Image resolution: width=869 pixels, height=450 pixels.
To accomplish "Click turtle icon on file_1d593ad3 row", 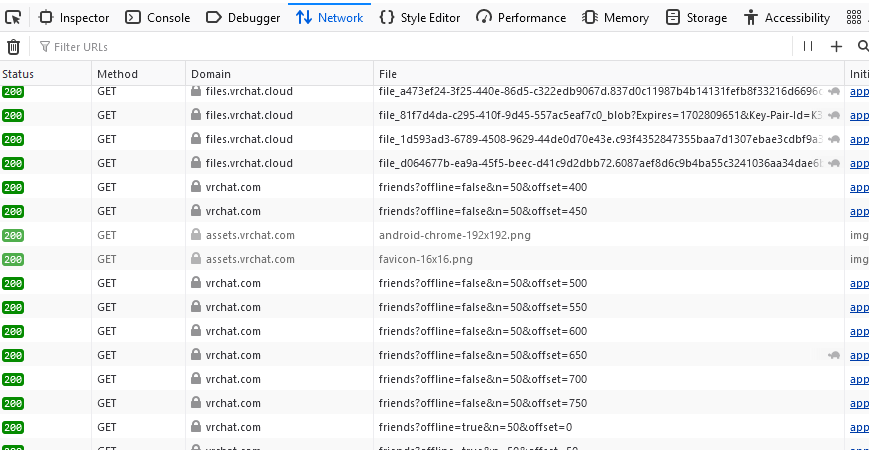I will pos(834,140).
